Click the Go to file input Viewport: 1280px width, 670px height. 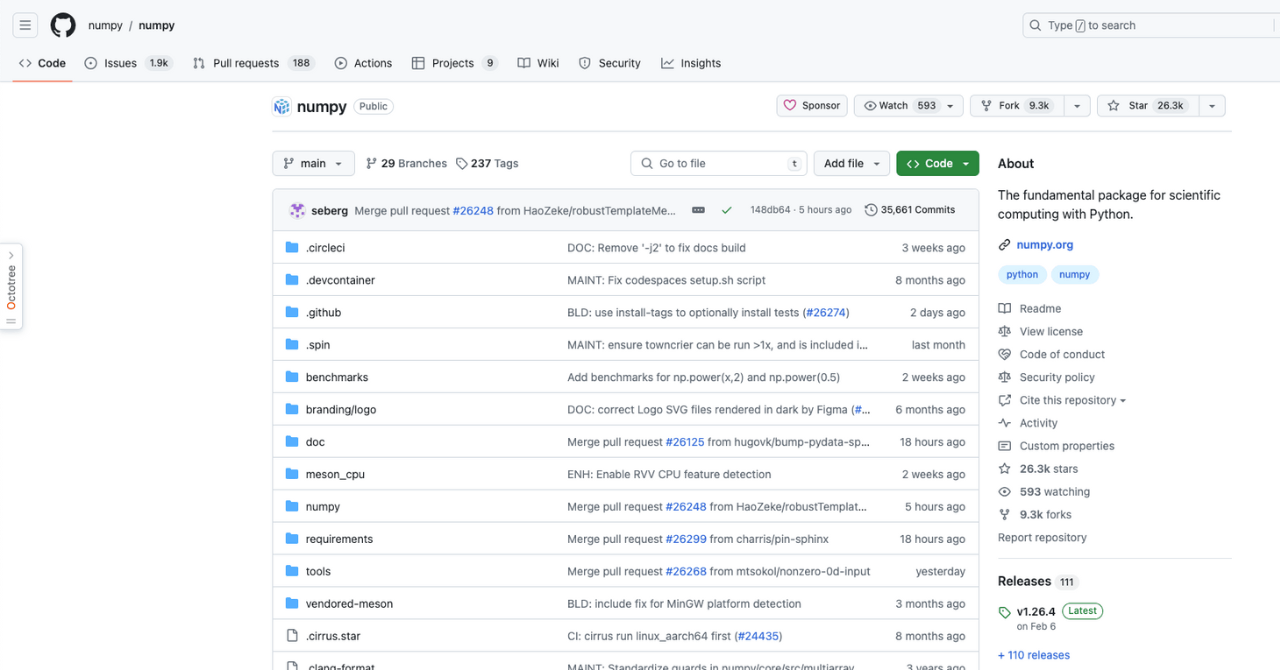(x=719, y=163)
